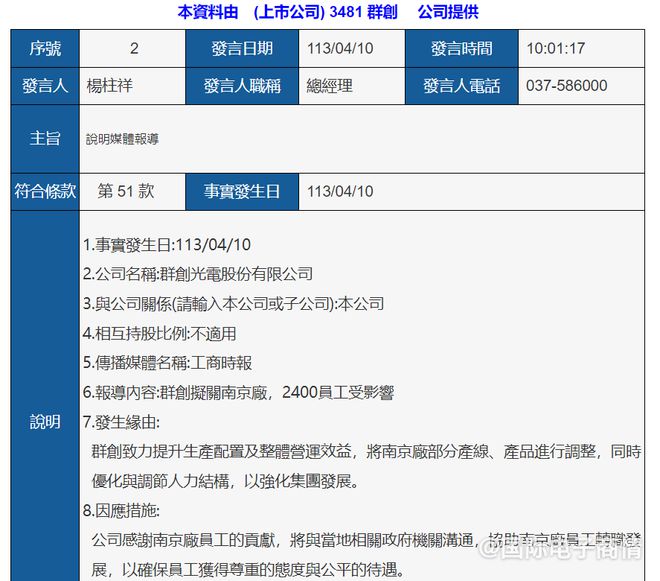Click line '5.傳播媒體名稱:工商時報'
Image resolution: width=660 pixels, height=581 pixels.
click(x=168, y=363)
